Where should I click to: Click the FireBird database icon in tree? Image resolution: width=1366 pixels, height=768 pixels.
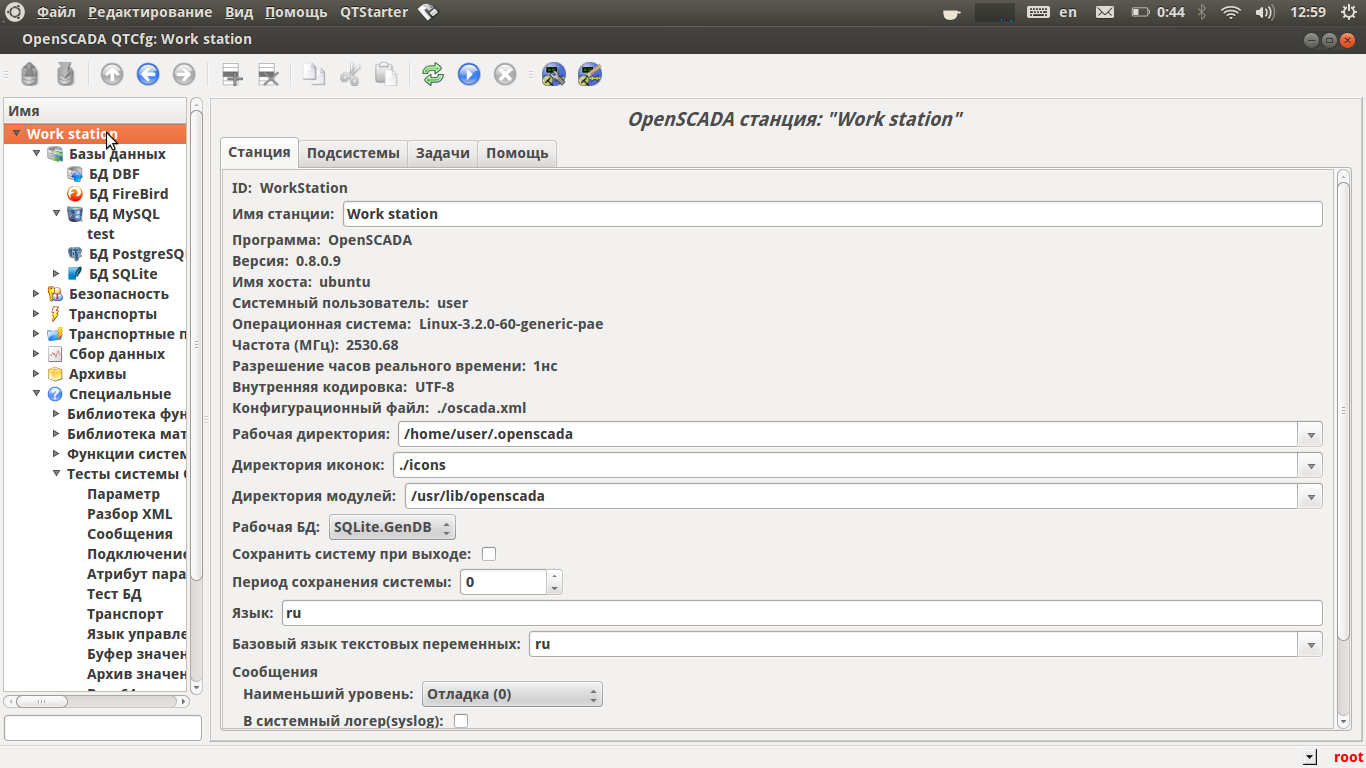click(75, 194)
